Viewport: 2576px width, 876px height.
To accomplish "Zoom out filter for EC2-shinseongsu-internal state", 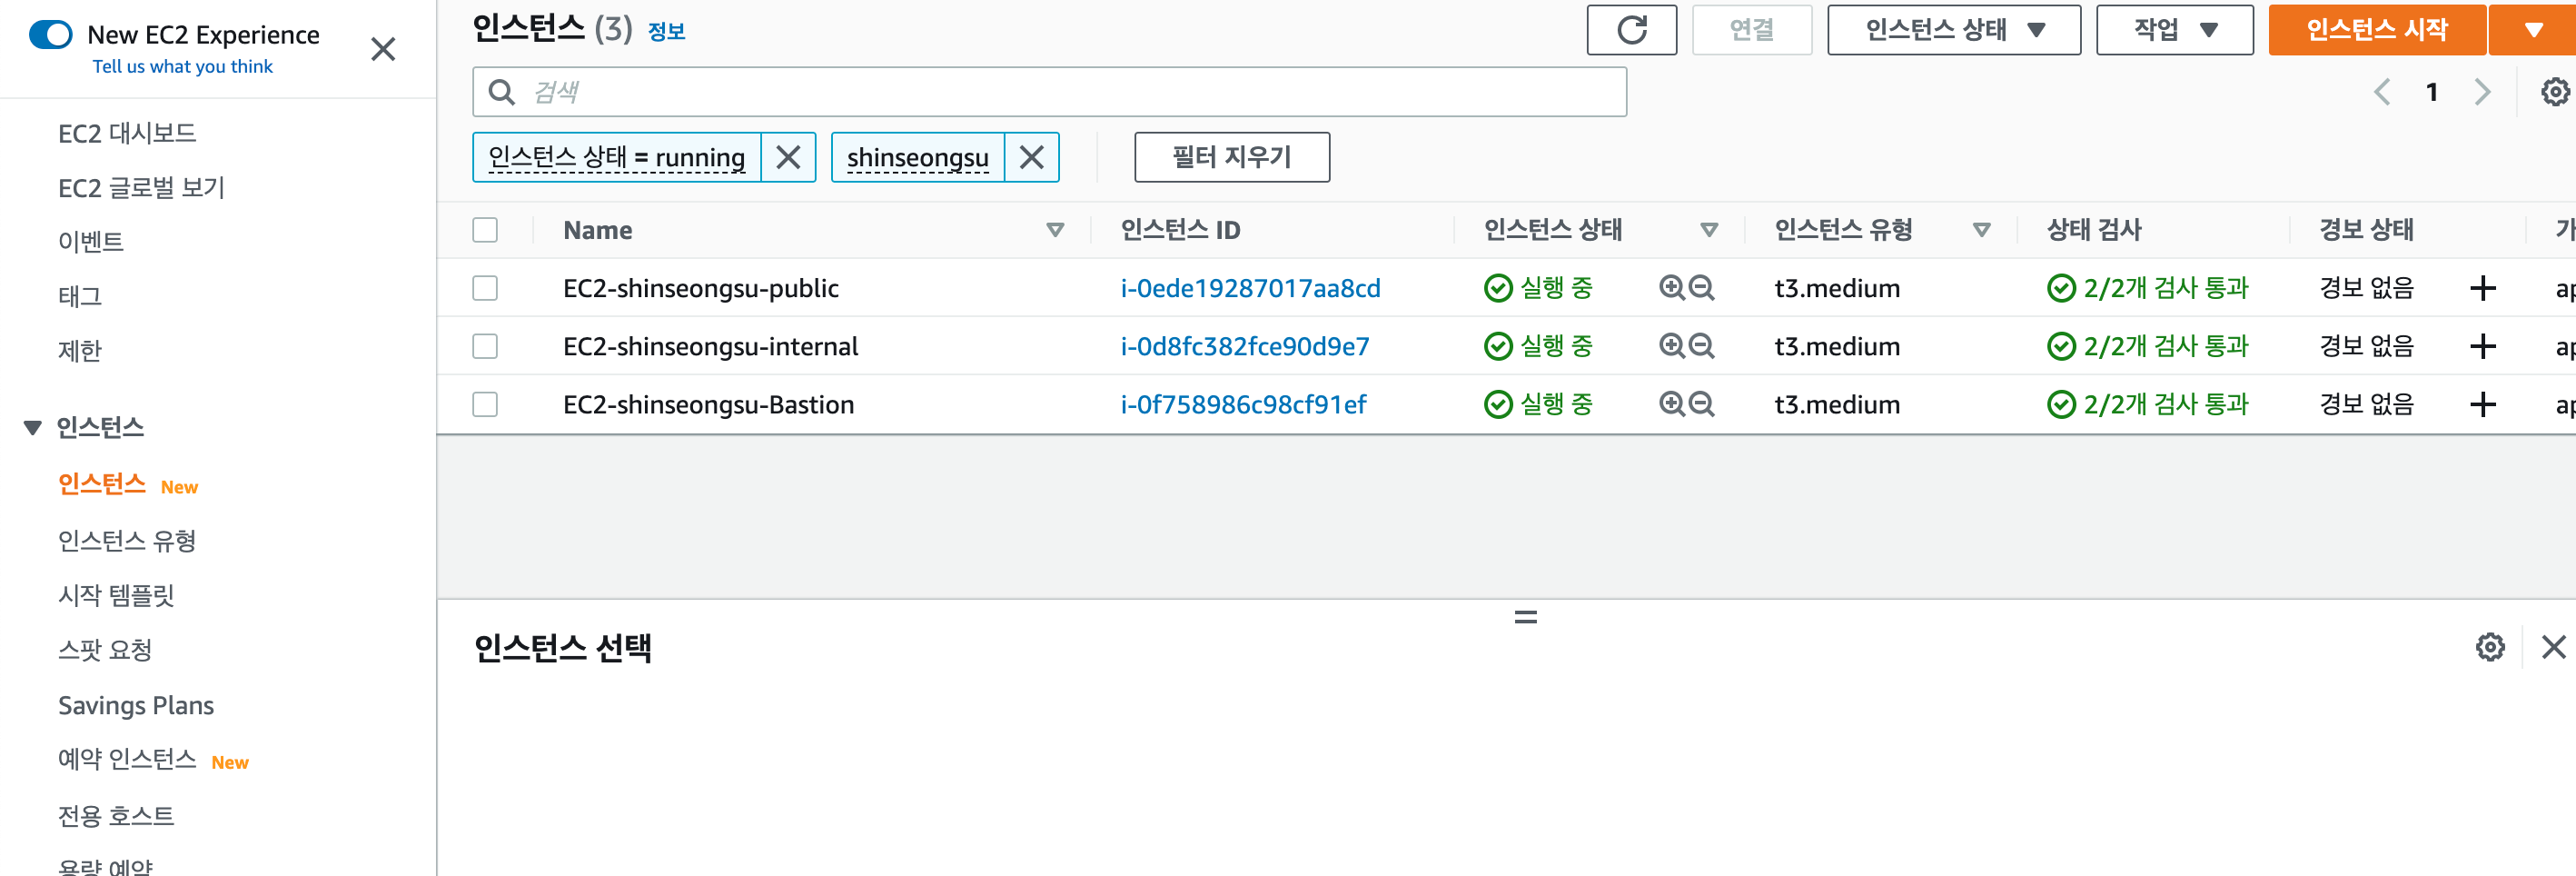I will [1701, 346].
